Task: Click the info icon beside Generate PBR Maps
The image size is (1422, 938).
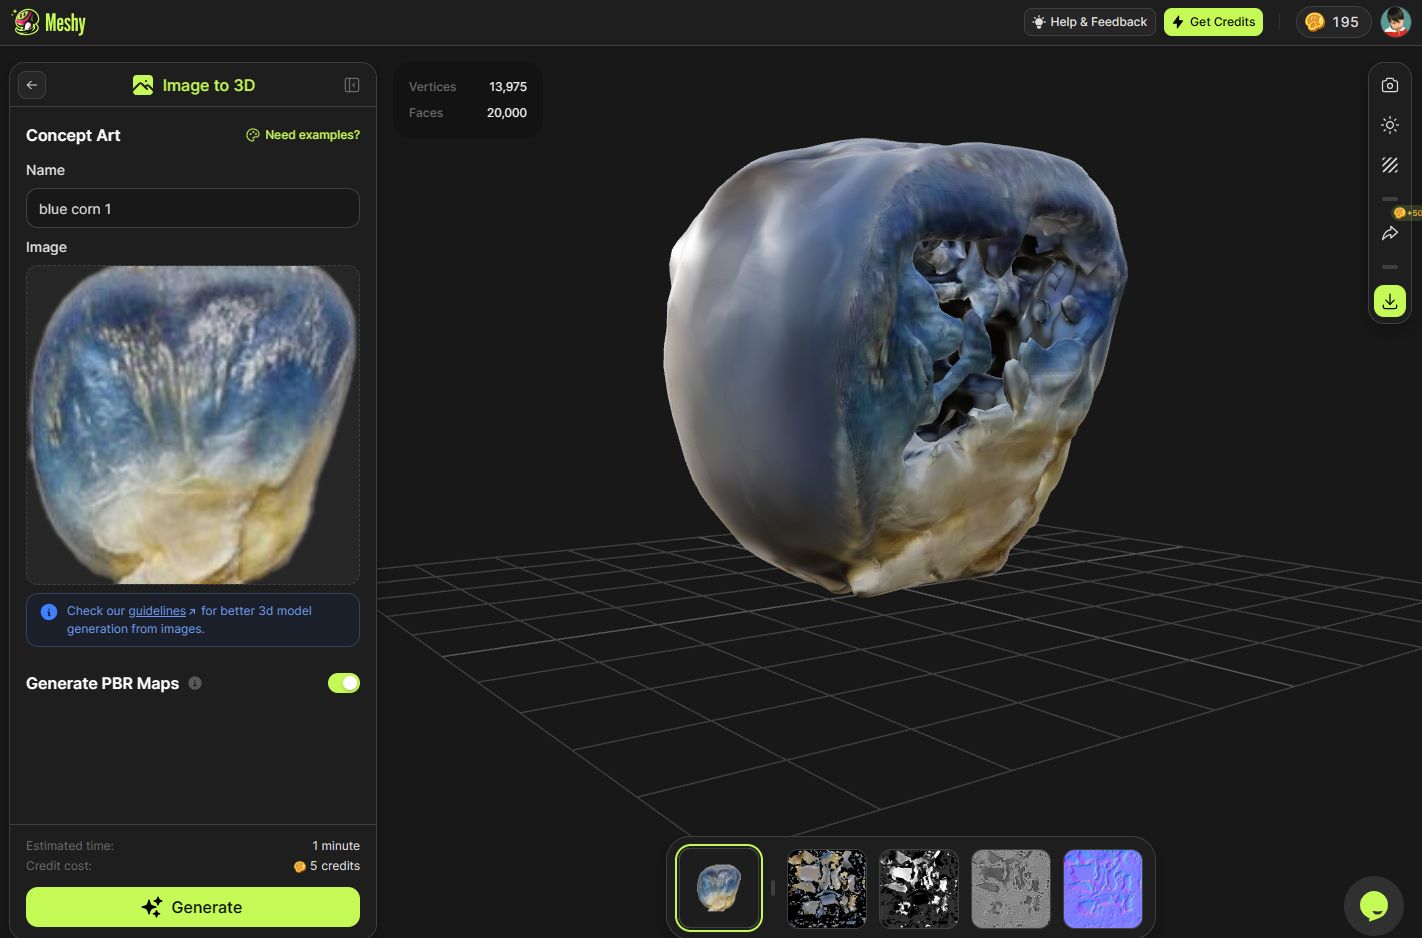Action: click(195, 683)
